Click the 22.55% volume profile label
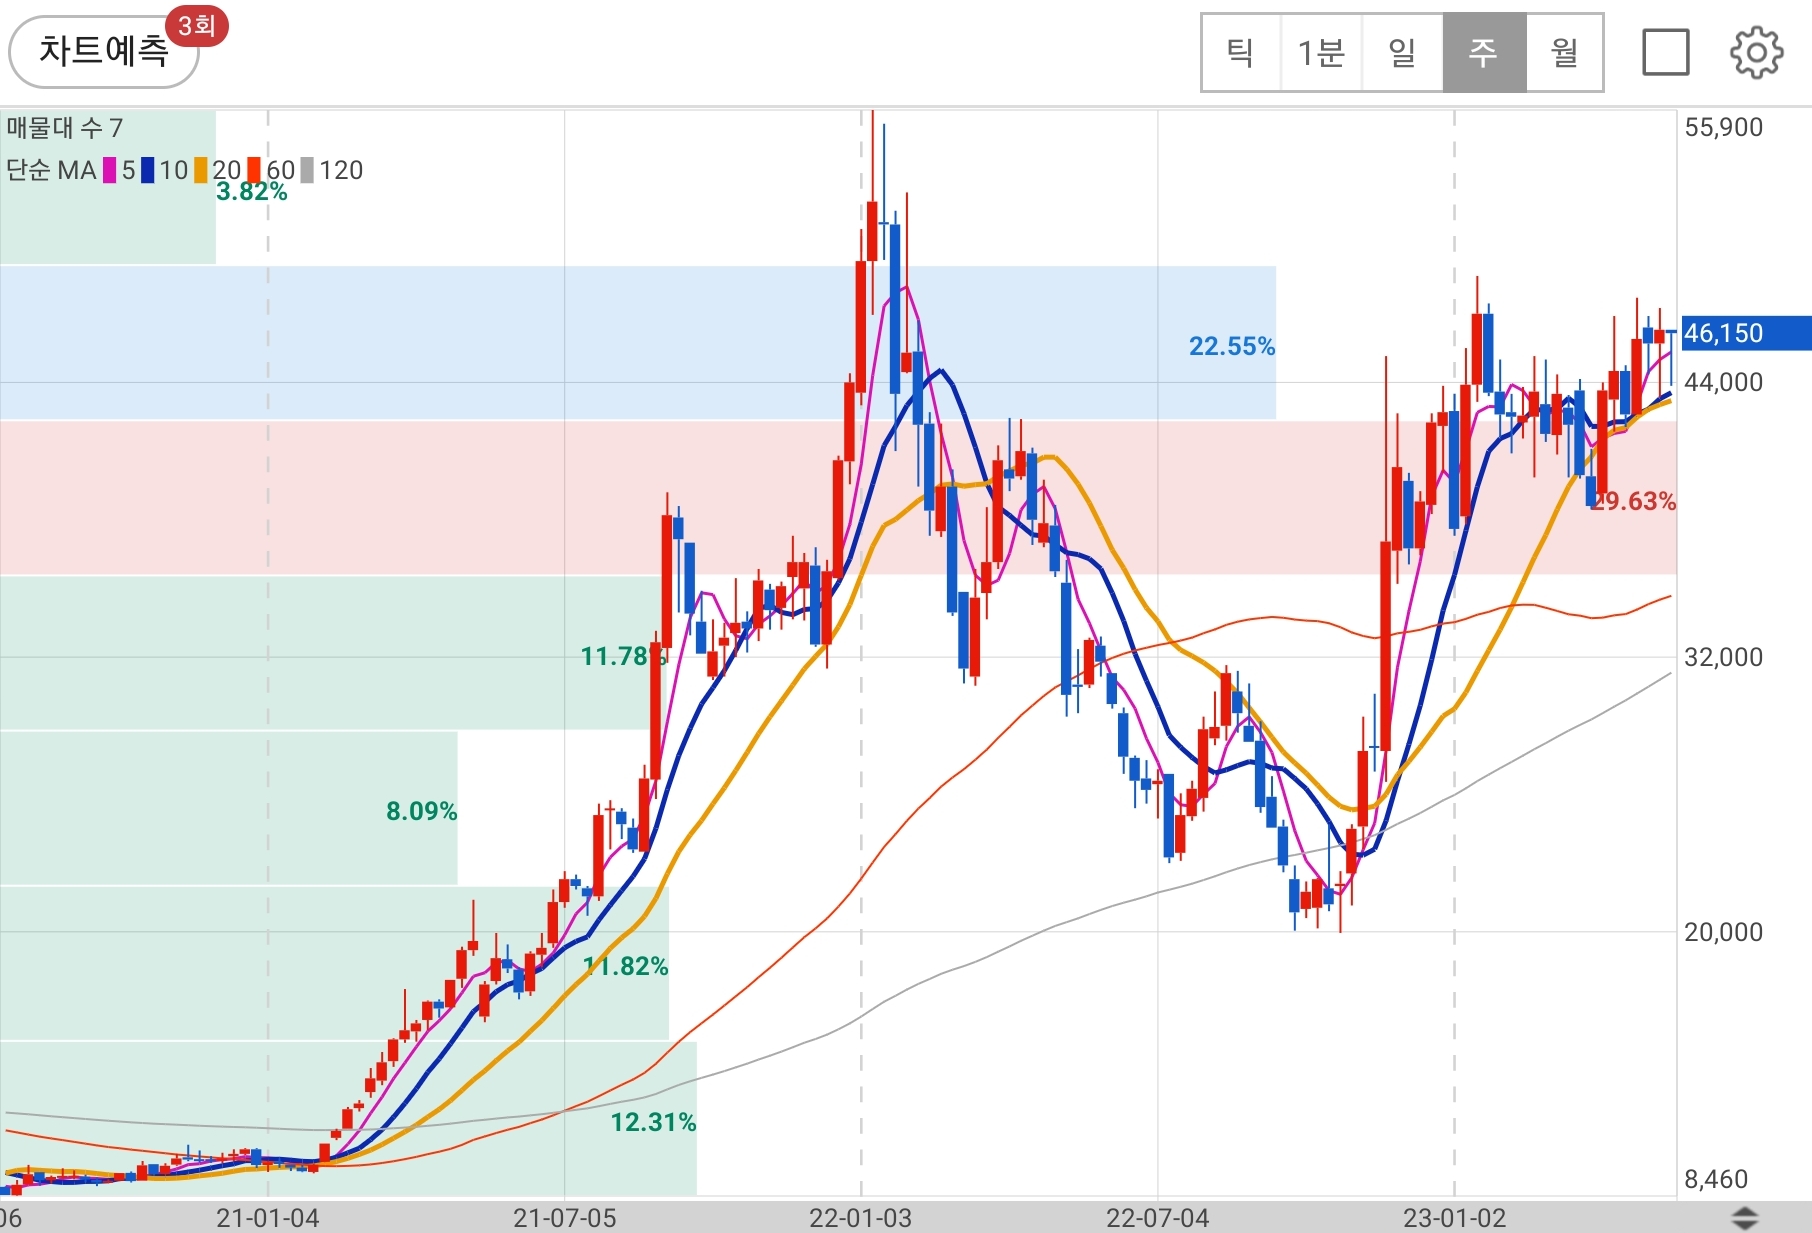The height and width of the screenshot is (1233, 1812). 1232,347
